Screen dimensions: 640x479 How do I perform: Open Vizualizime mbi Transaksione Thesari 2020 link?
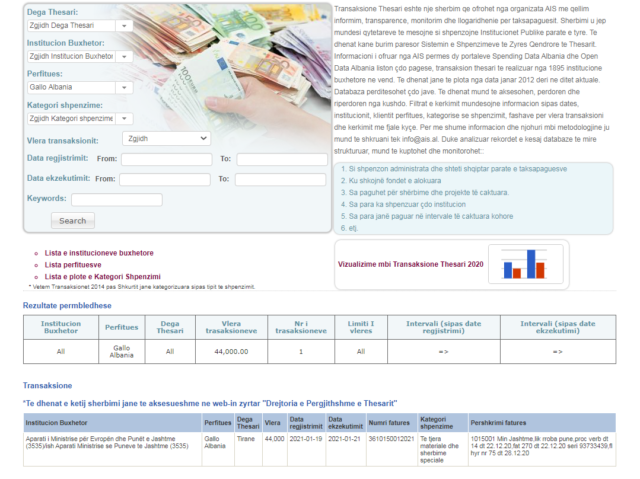tap(410, 265)
